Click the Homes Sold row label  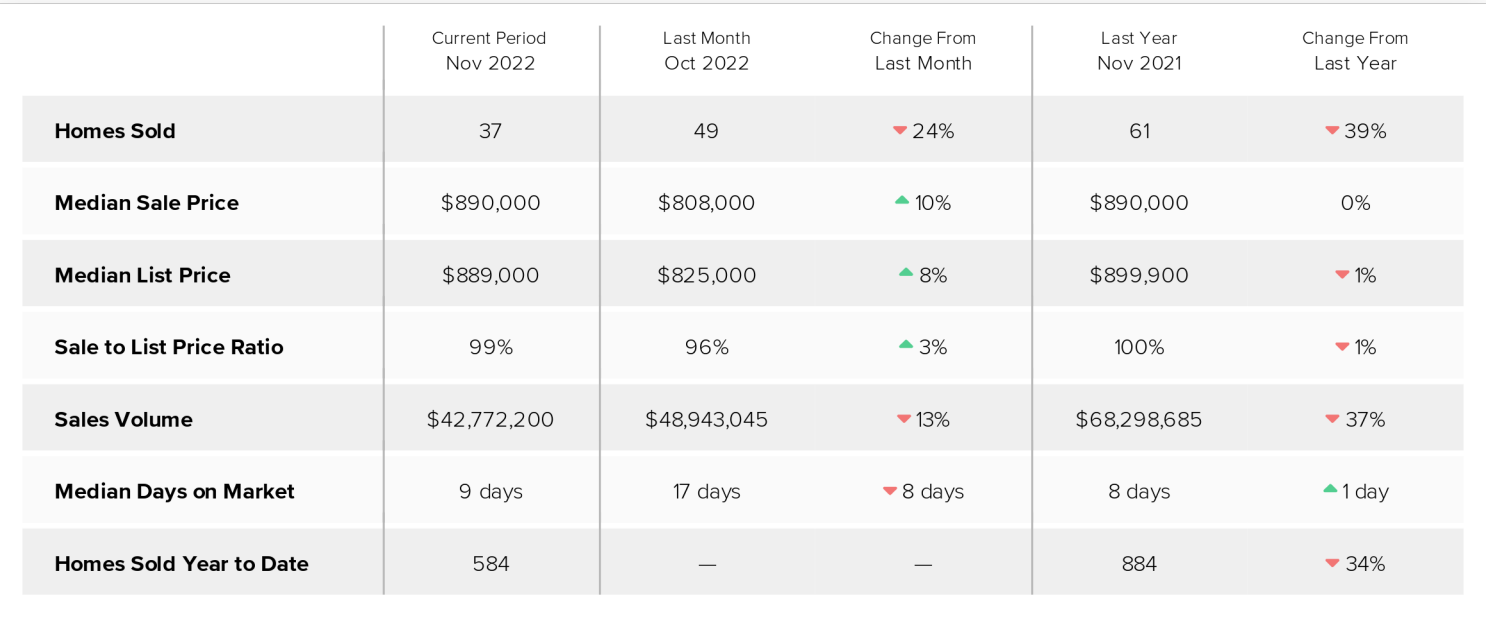(115, 131)
